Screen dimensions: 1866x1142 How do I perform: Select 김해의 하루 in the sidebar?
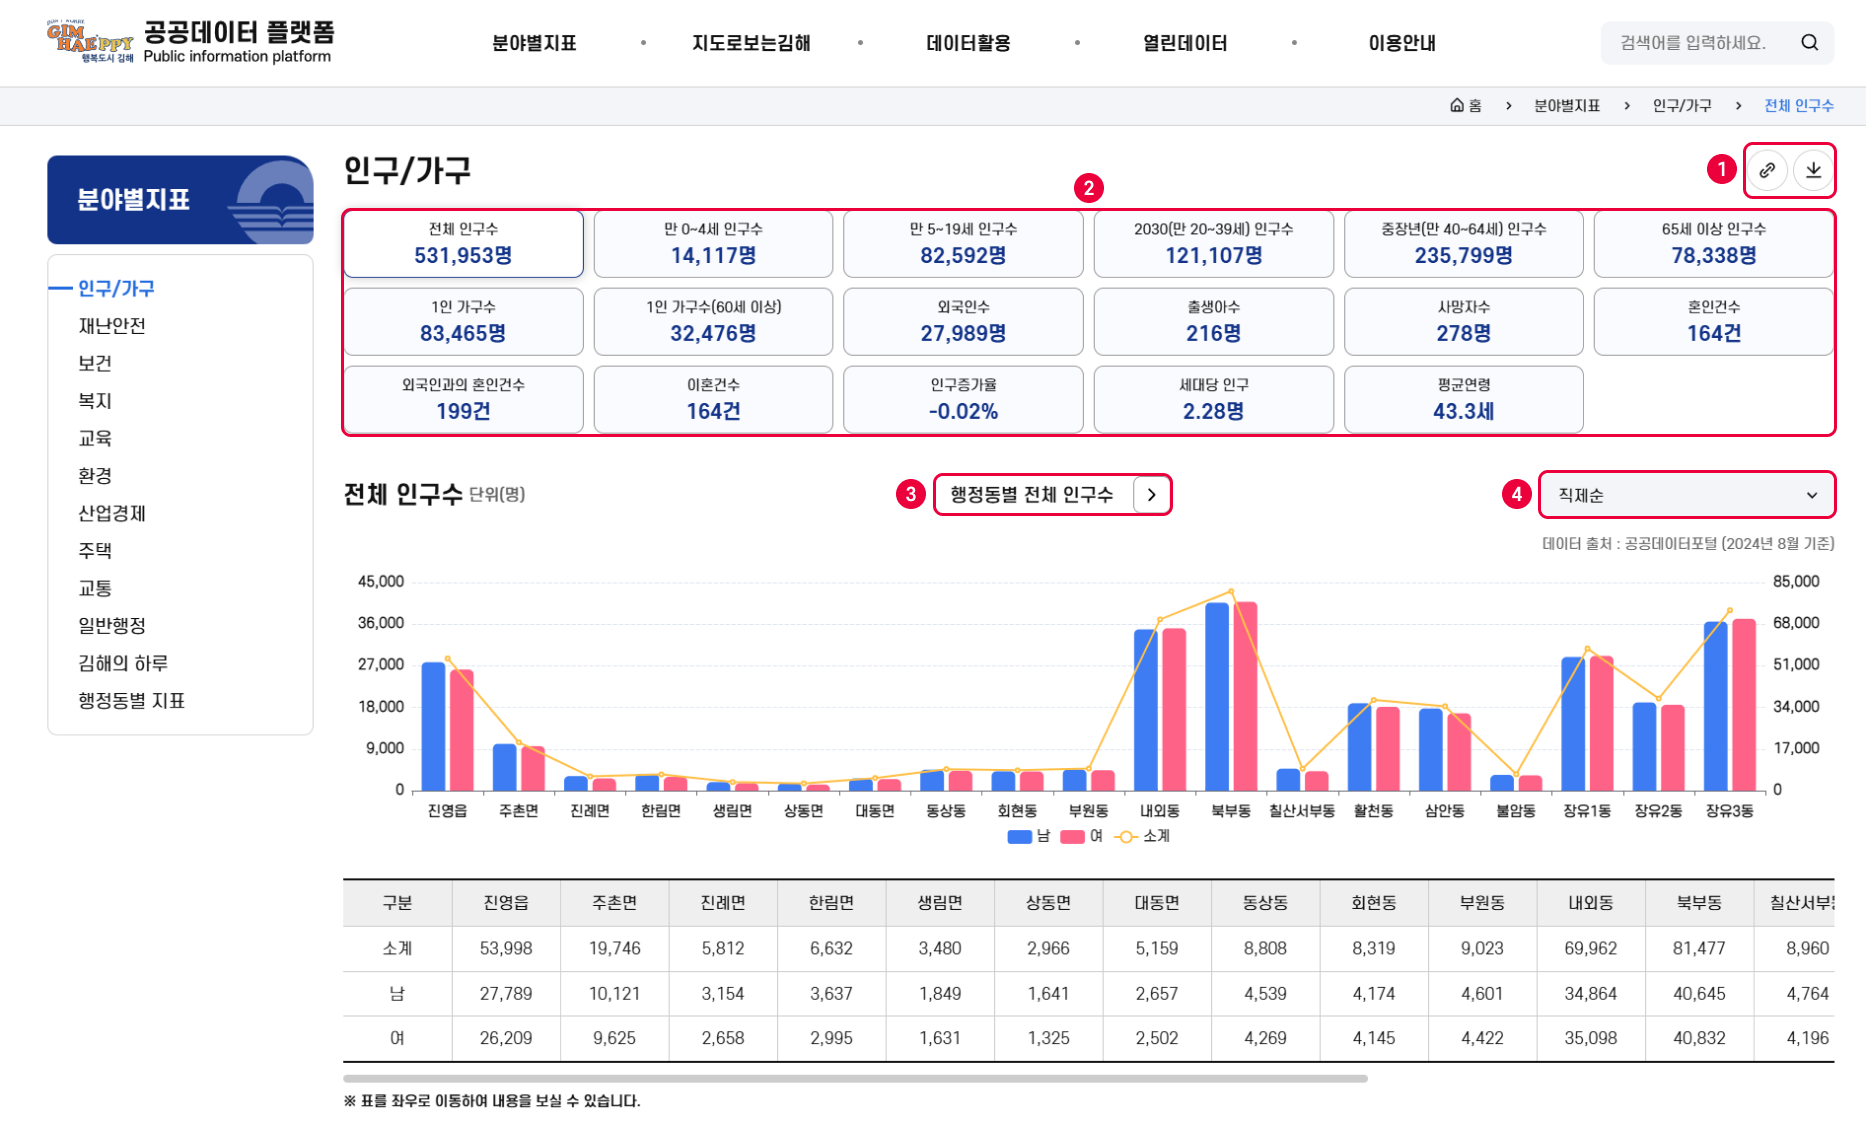pyautogui.click(x=123, y=663)
